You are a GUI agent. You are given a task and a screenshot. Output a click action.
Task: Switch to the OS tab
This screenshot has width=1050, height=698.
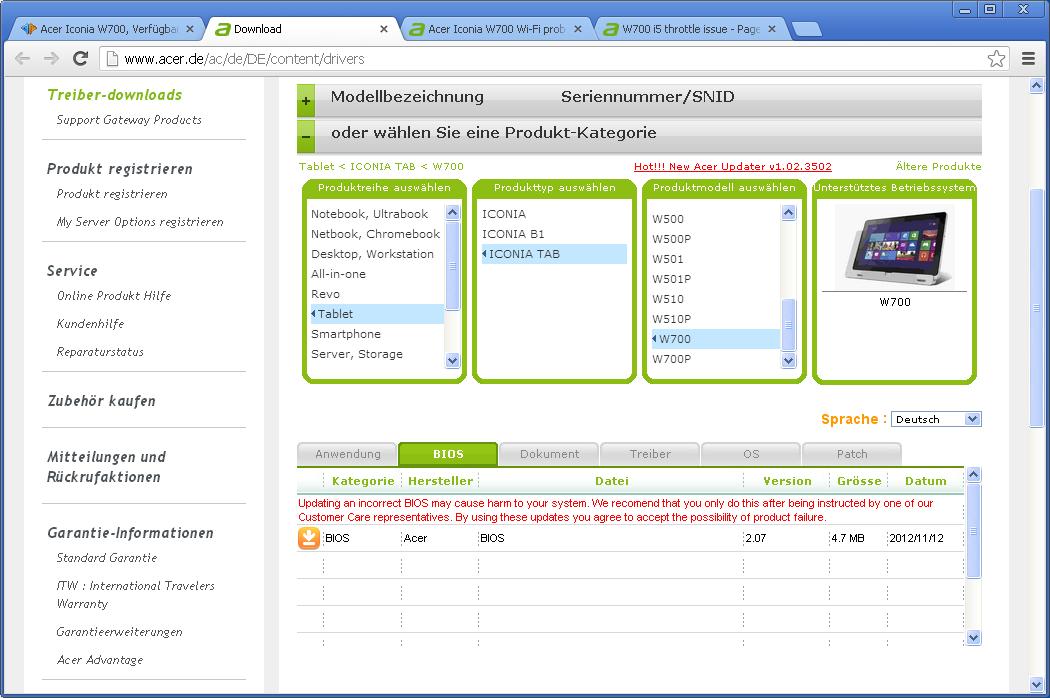(x=751, y=454)
